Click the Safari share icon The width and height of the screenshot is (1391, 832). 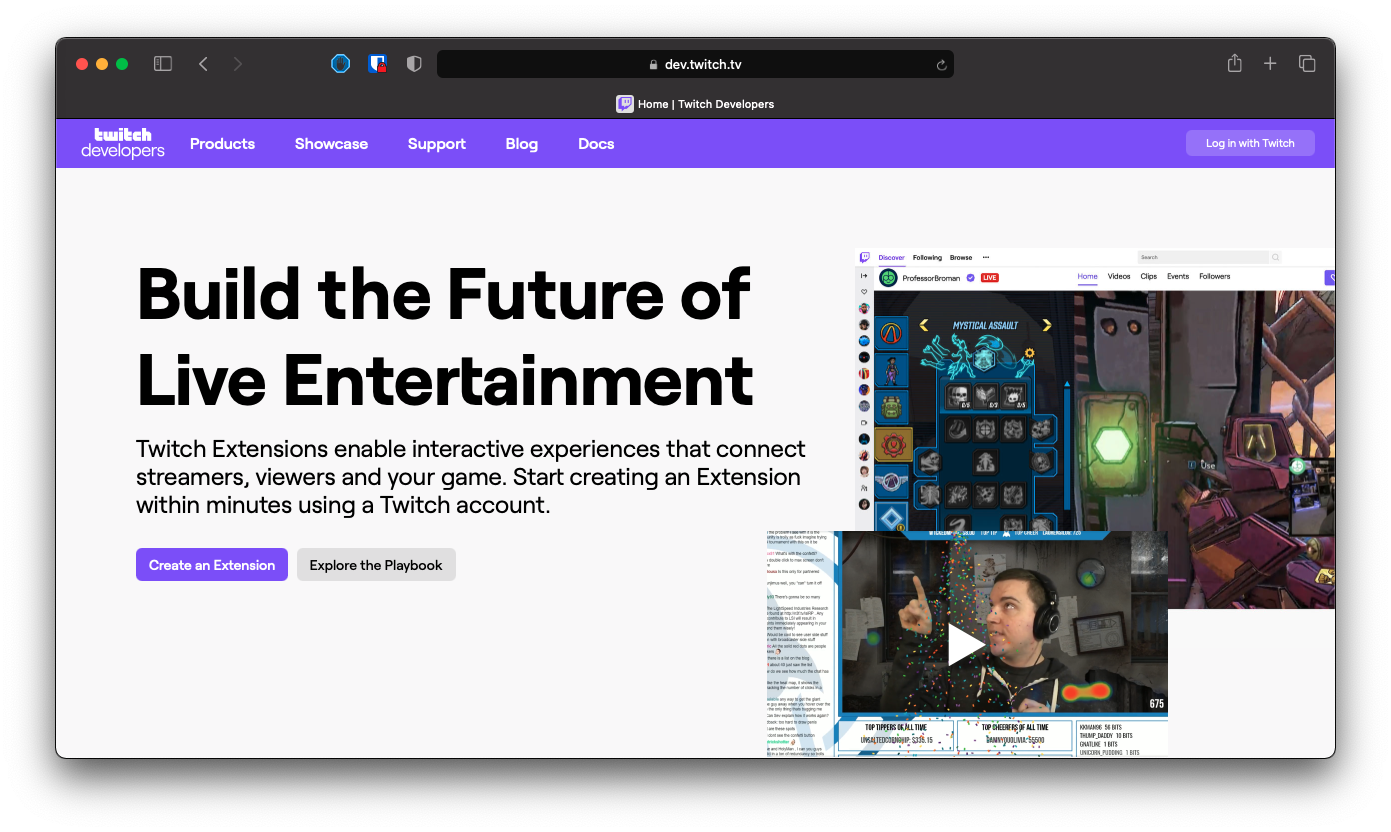[x=1234, y=63]
